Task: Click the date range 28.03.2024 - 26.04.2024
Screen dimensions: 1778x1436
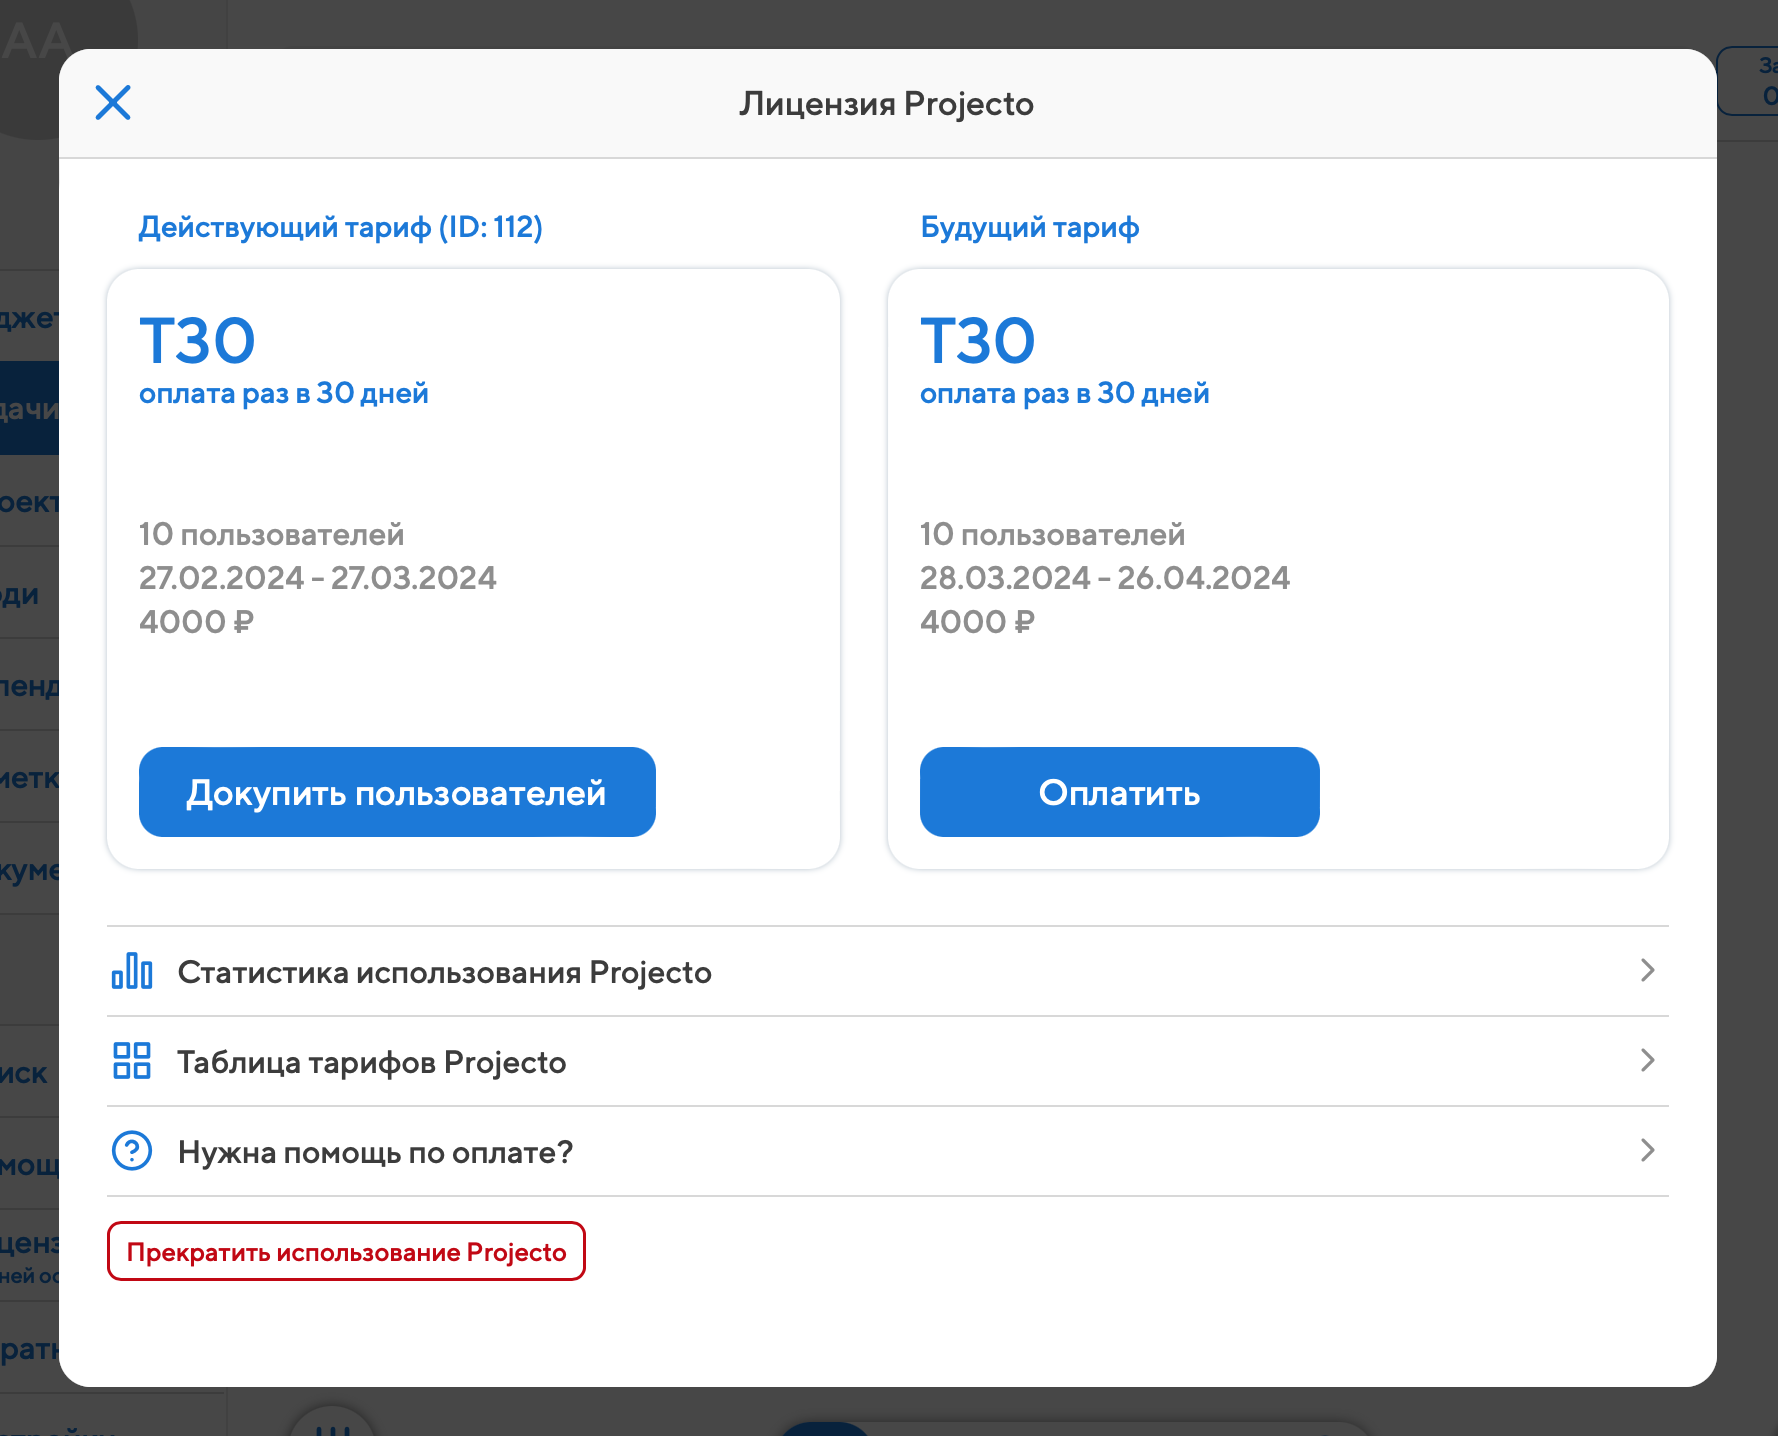Action: coord(1105,577)
